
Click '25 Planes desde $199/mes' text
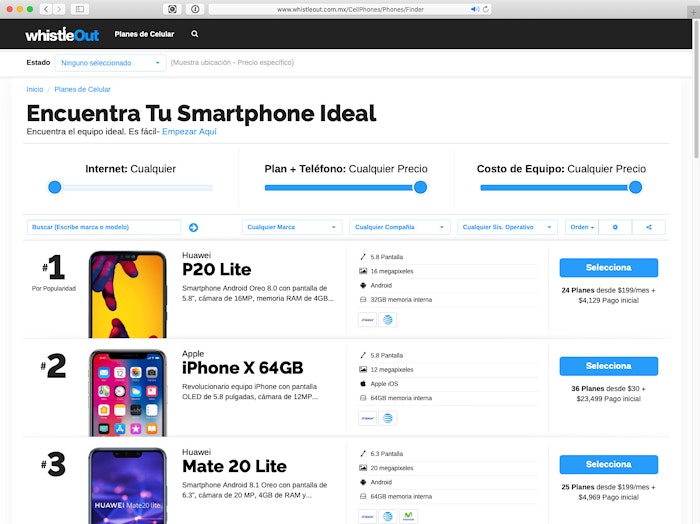coord(608,487)
